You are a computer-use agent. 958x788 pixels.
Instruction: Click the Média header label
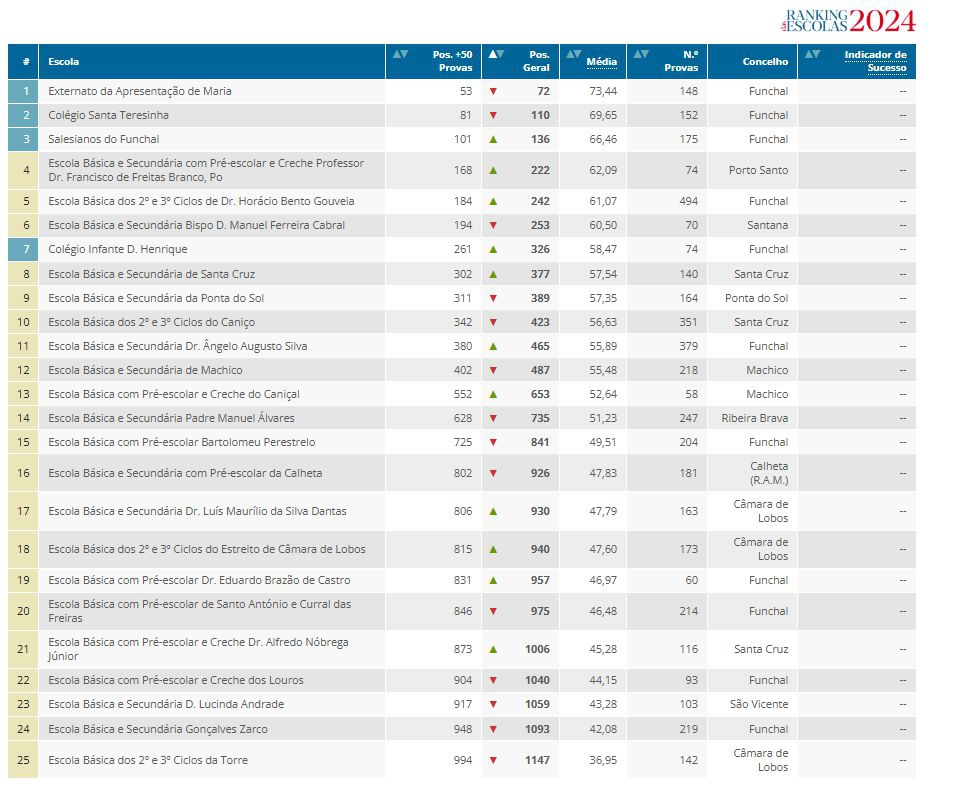pos(602,62)
